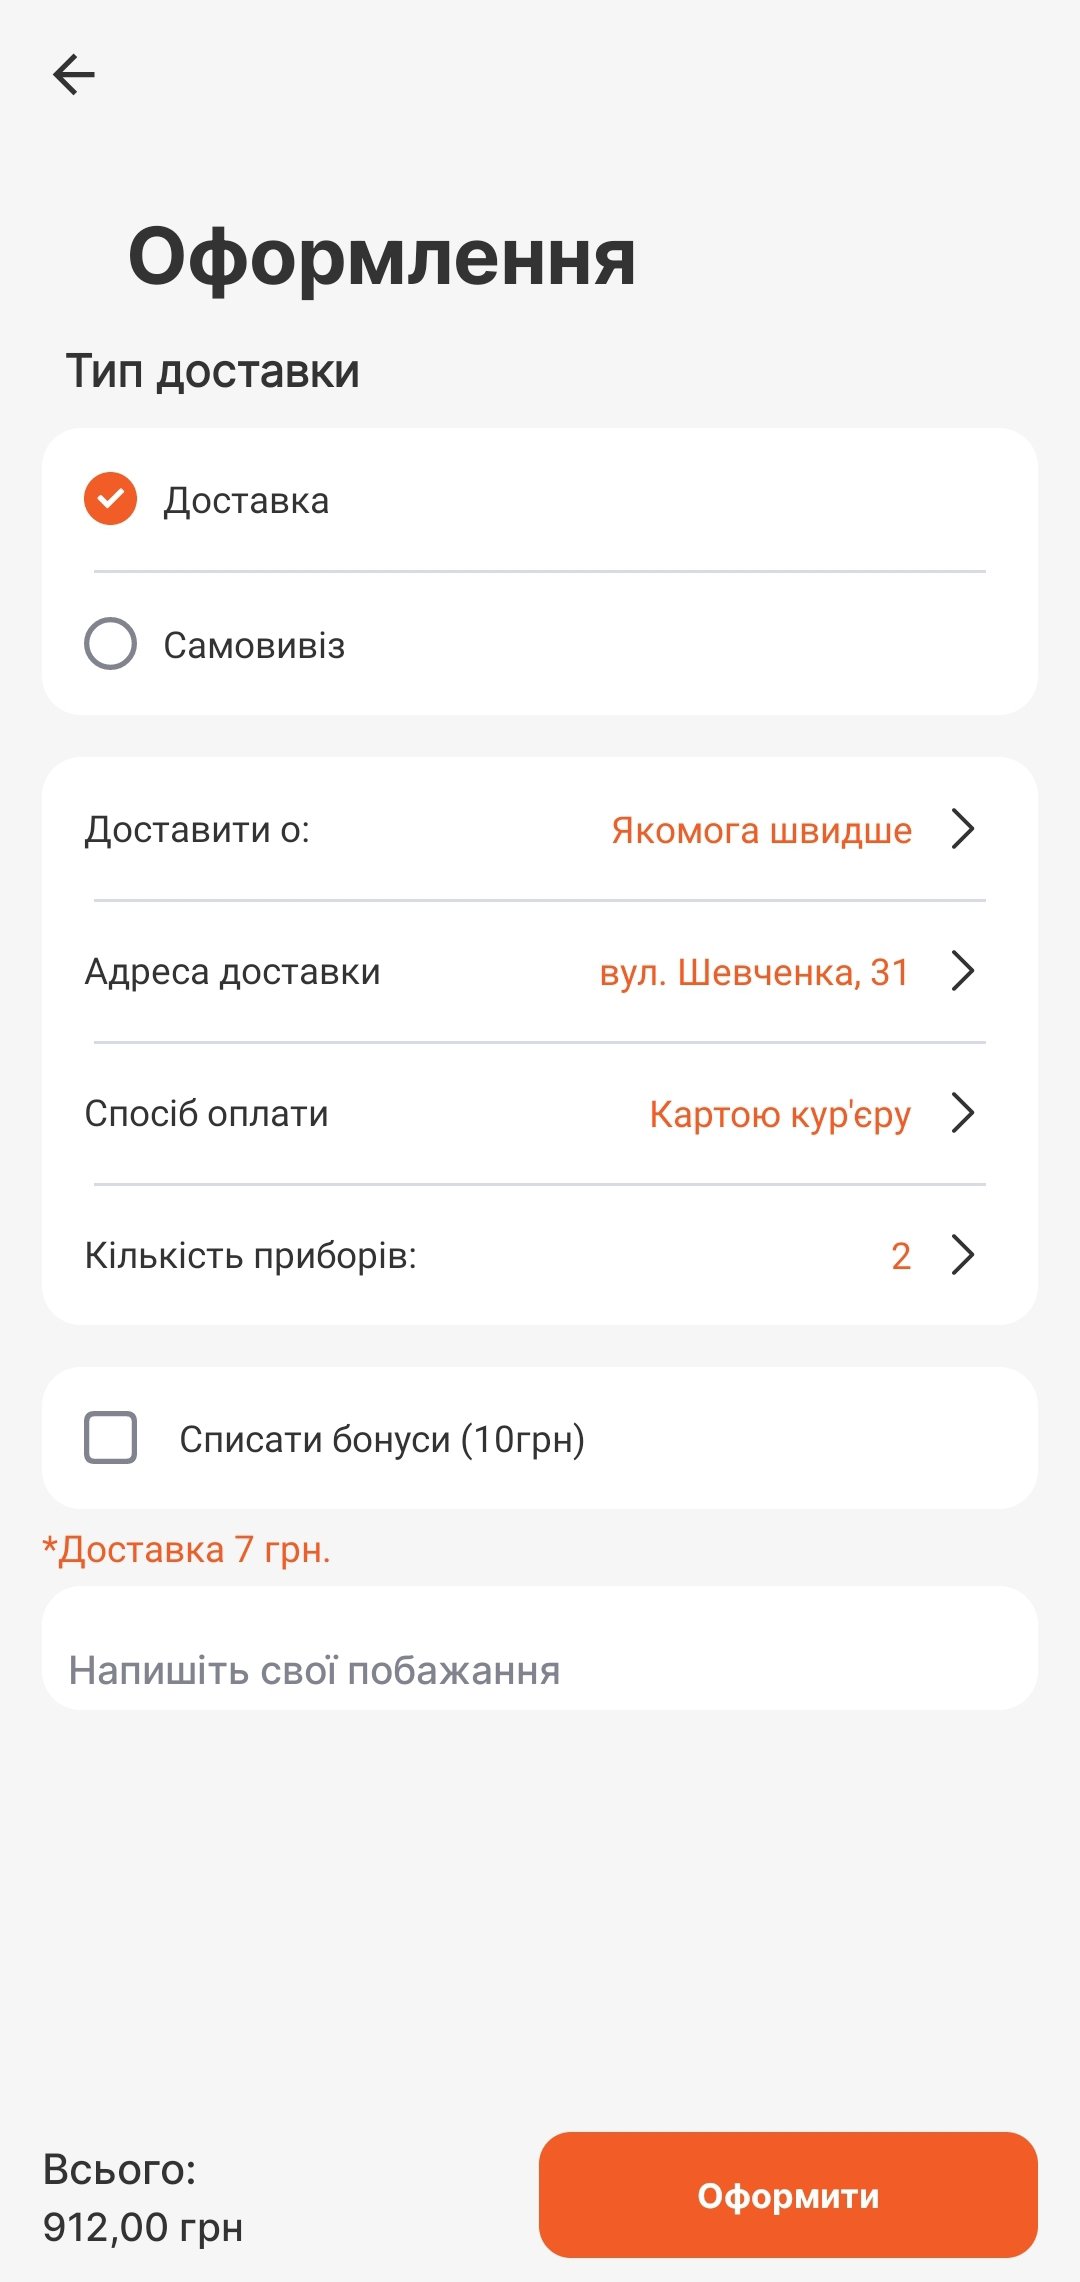Click the wishes comment input field
Screen dimensions: 1080x2282
pos(540,1668)
